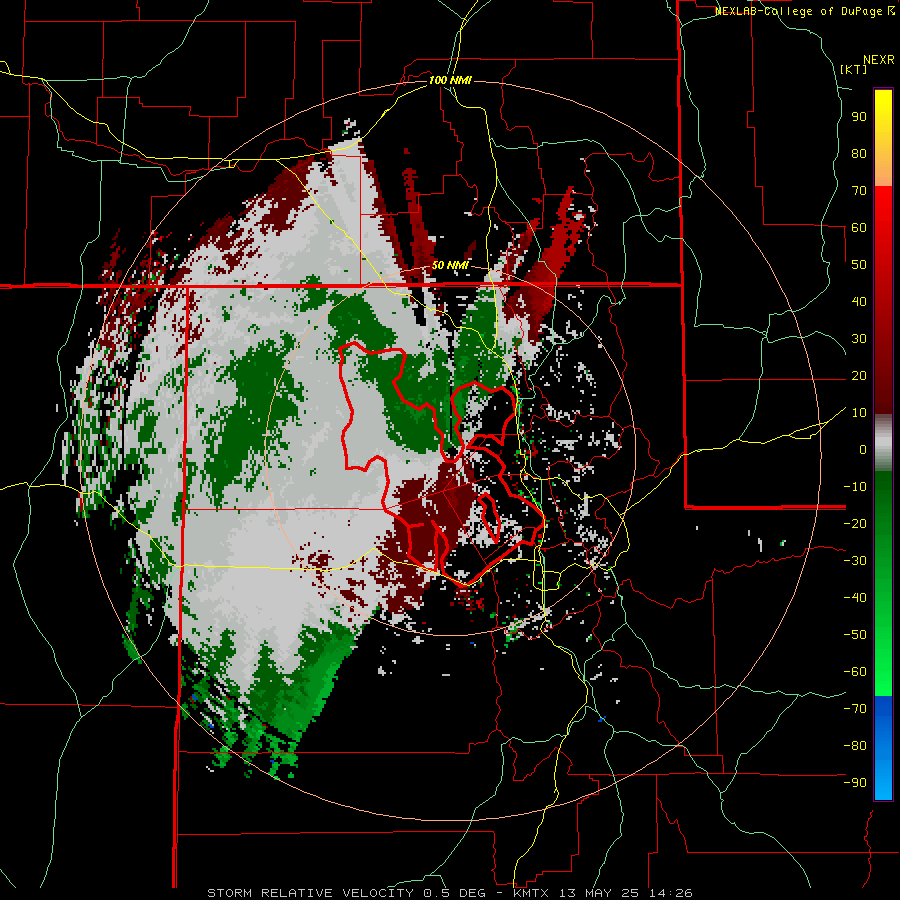Click the positive 20 scale value

pos(859,375)
